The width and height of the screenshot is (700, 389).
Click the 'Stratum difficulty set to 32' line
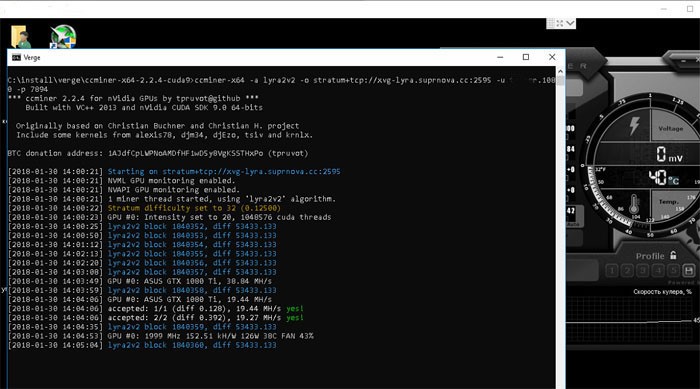pos(144,208)
